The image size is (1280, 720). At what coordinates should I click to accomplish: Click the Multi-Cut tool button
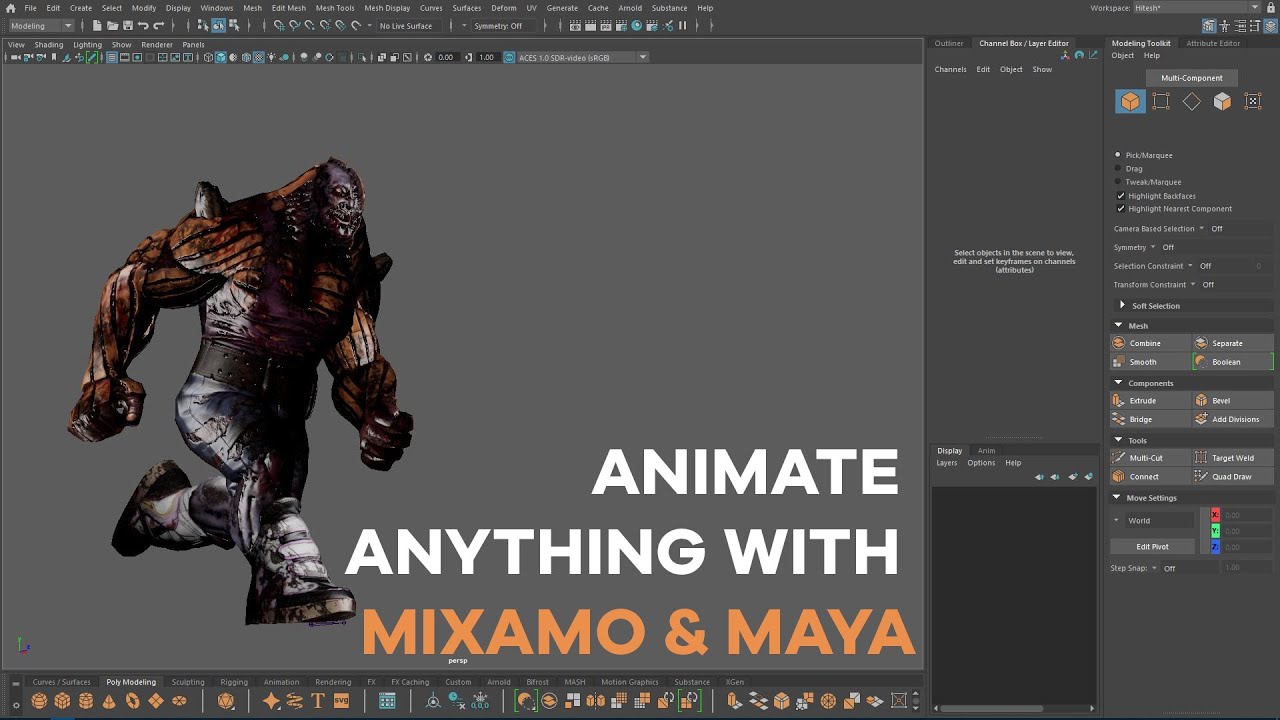(1151, 457)
